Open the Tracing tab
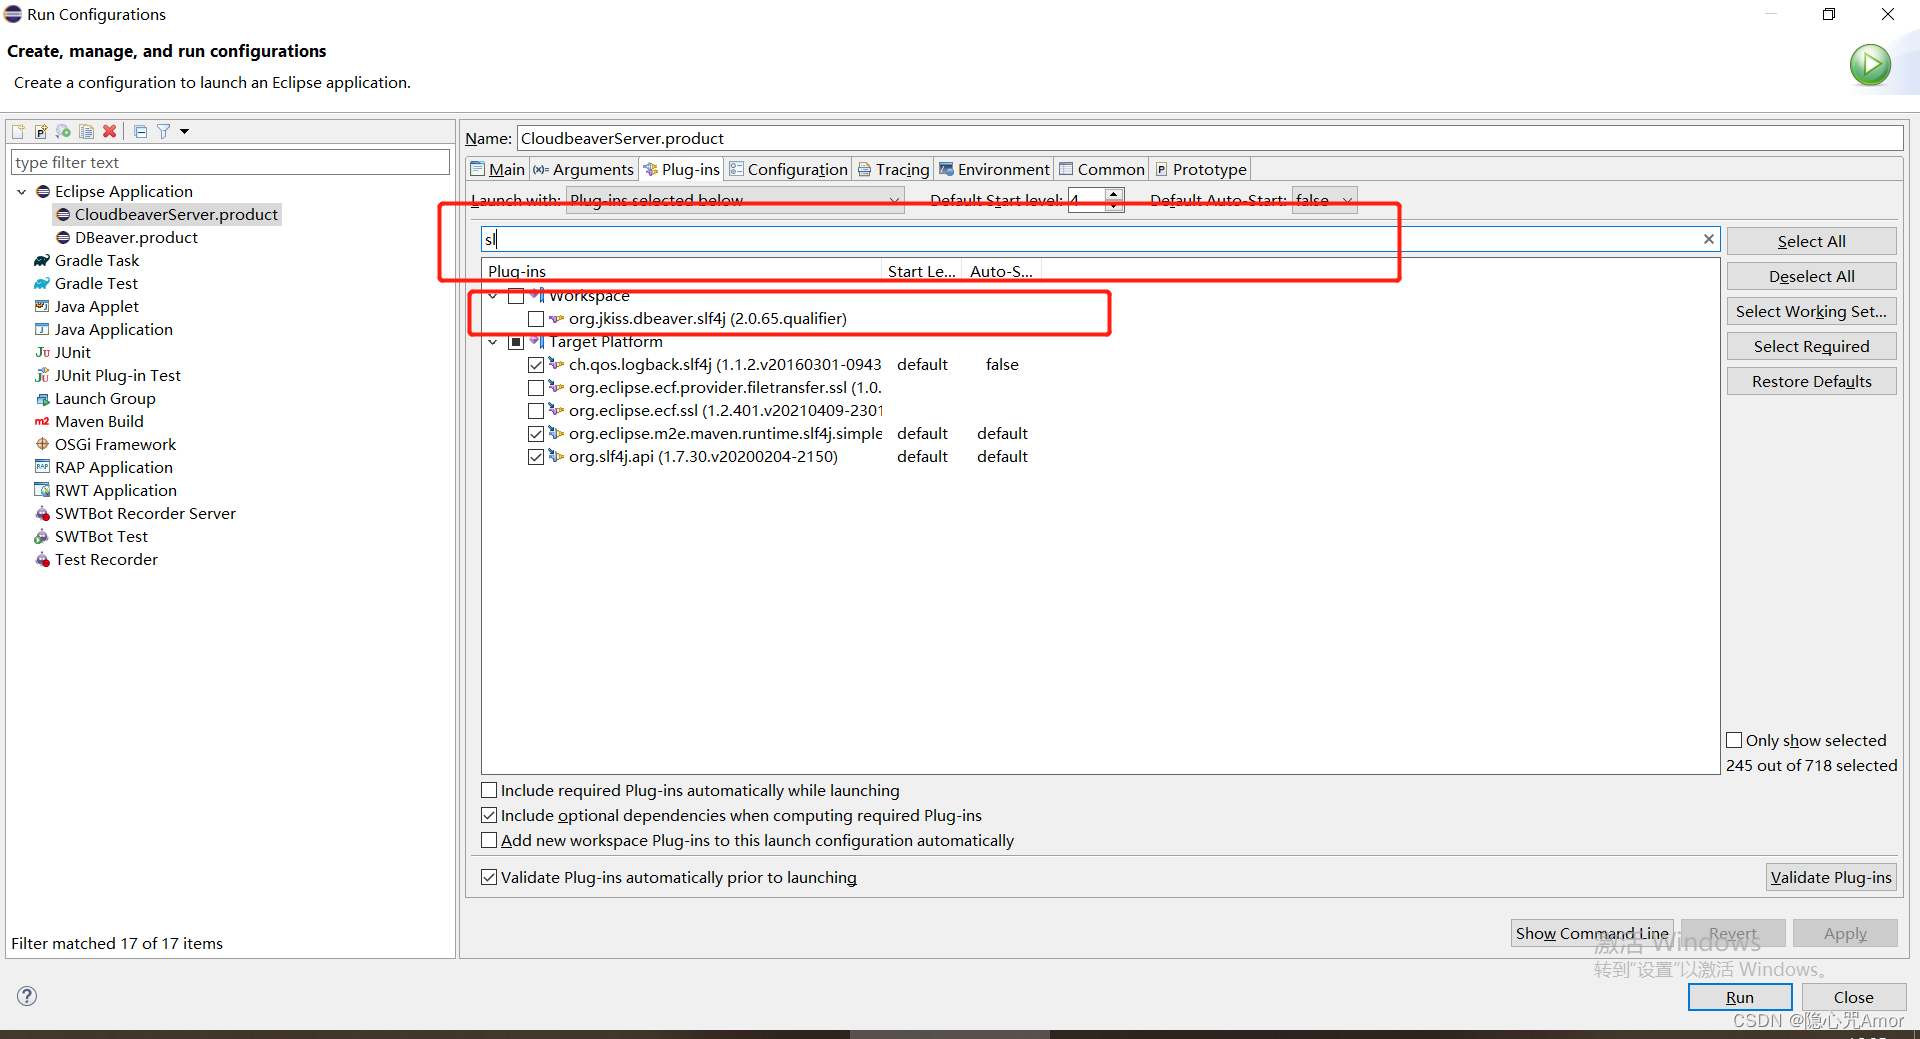Viewport: 1920px width, 1039px height. pos(893,169)
